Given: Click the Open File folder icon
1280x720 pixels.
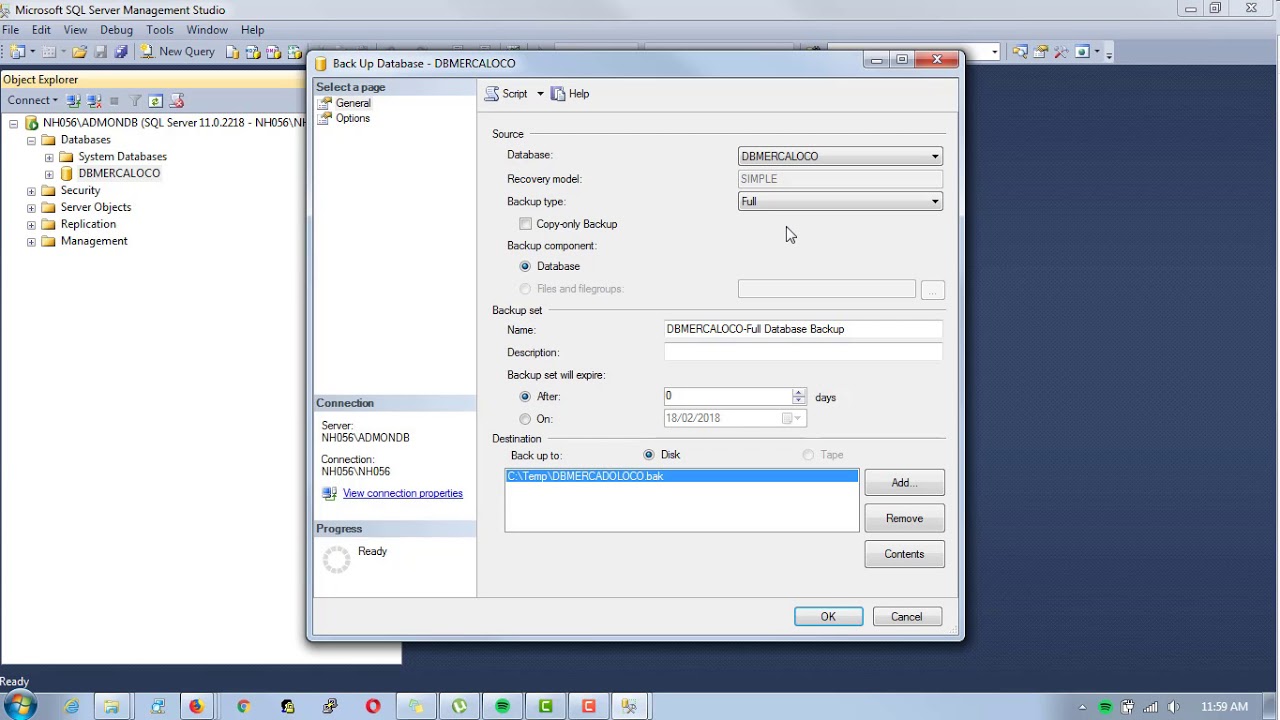Looking at the screenshot, I should [79, 51].
